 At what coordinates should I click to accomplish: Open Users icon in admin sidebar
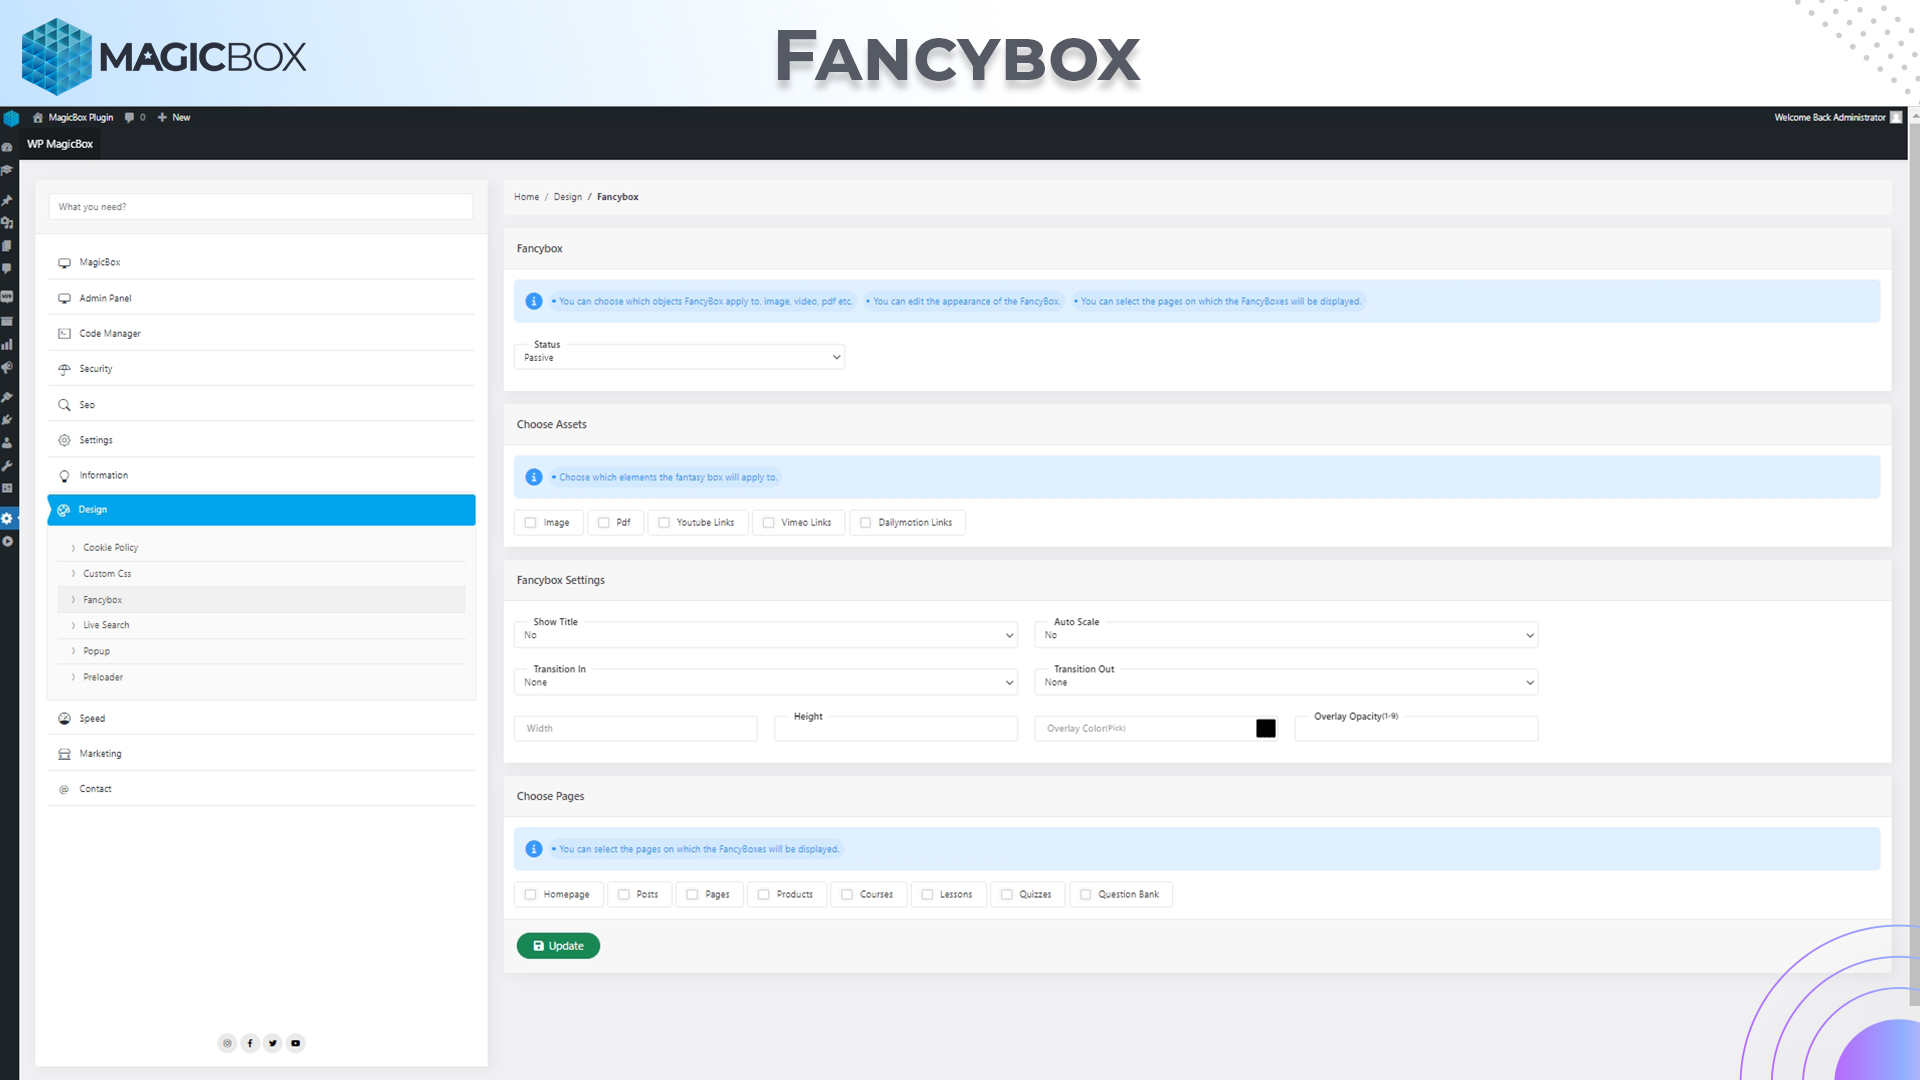pyautogui.click(x=7, y=443)
